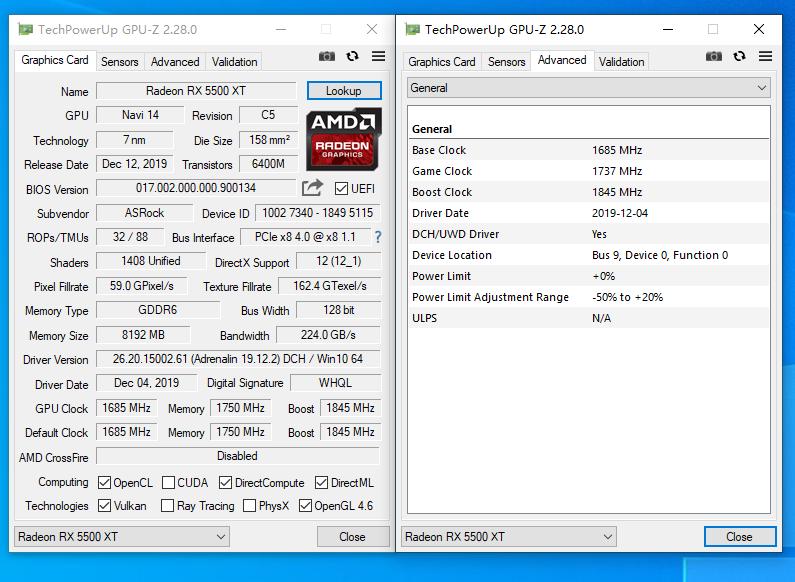This screenshot has height=582, width=795.
Task: Open hamburger menu in right GPU-Z window
Action: 766,56
